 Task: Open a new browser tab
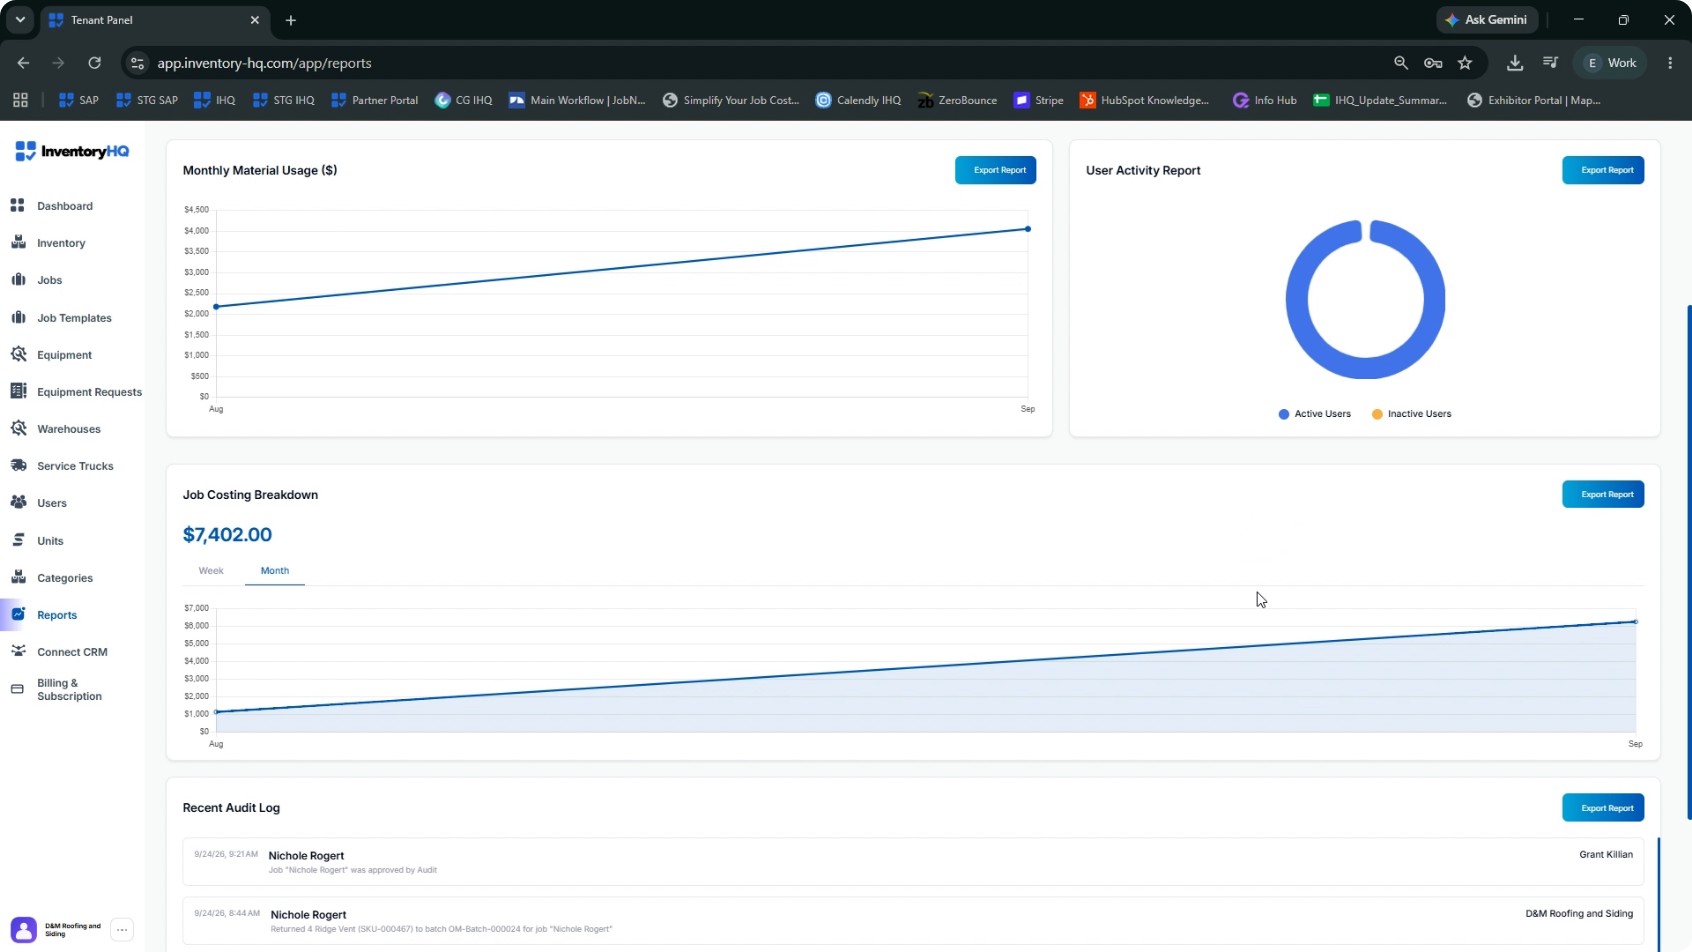[x=290, y=20]
